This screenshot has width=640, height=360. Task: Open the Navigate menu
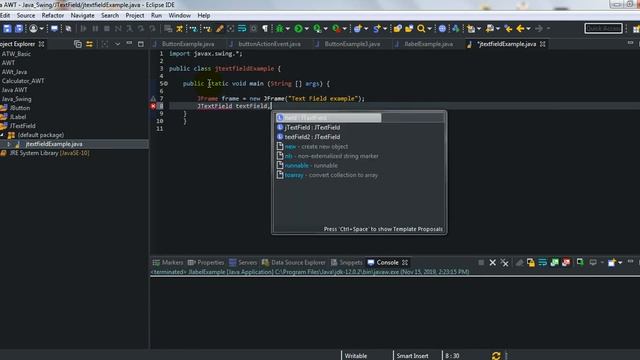(x=82, y=16)
